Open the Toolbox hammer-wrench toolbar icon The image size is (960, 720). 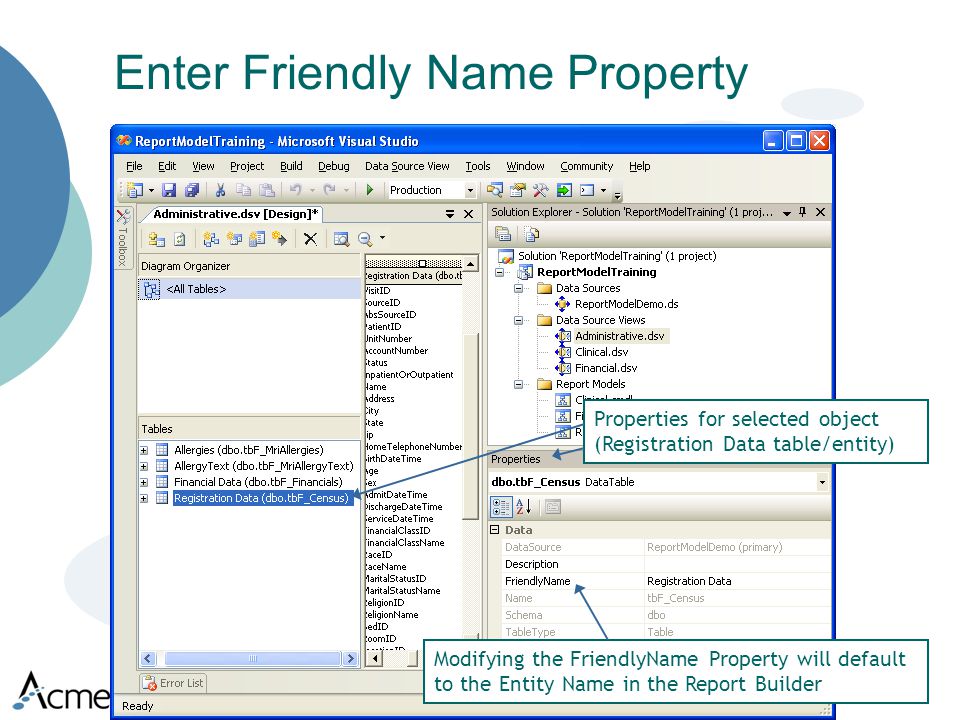point(541,190)
